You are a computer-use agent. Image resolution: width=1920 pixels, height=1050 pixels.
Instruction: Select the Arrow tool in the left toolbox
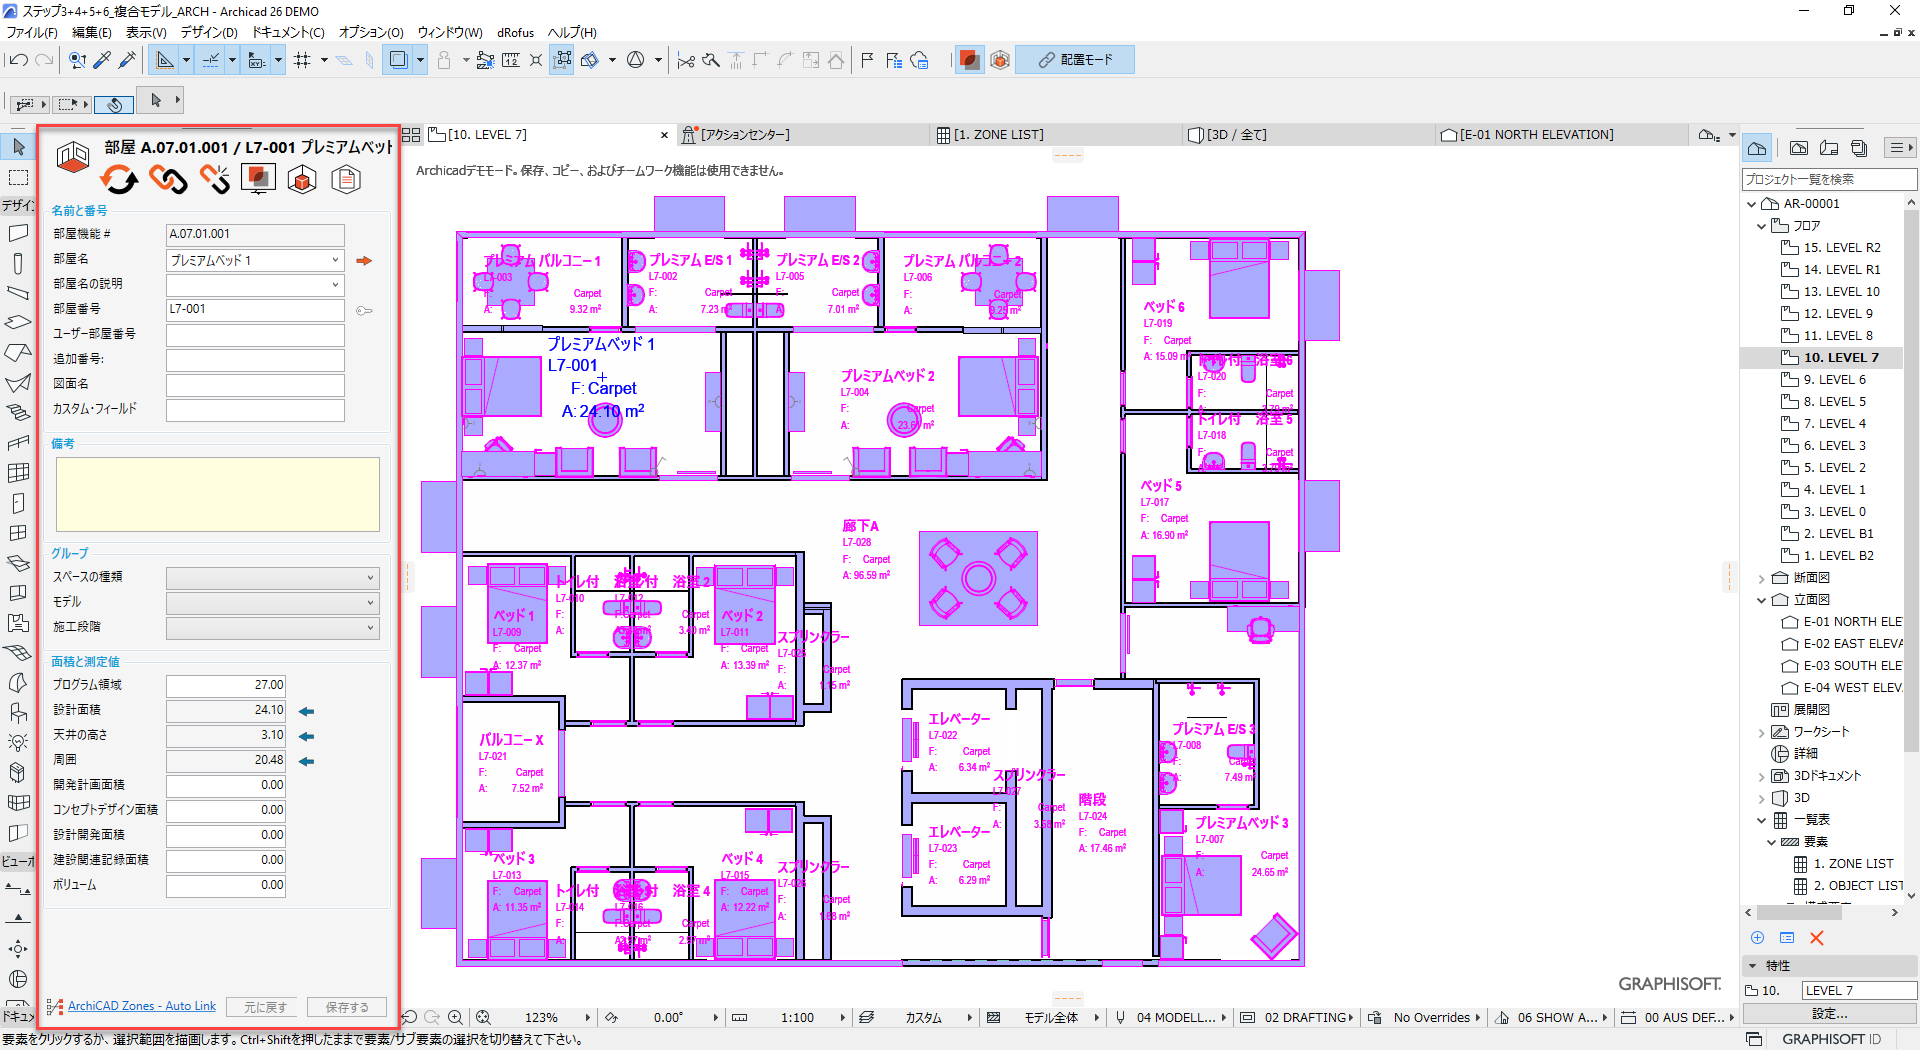coord(18,148)
